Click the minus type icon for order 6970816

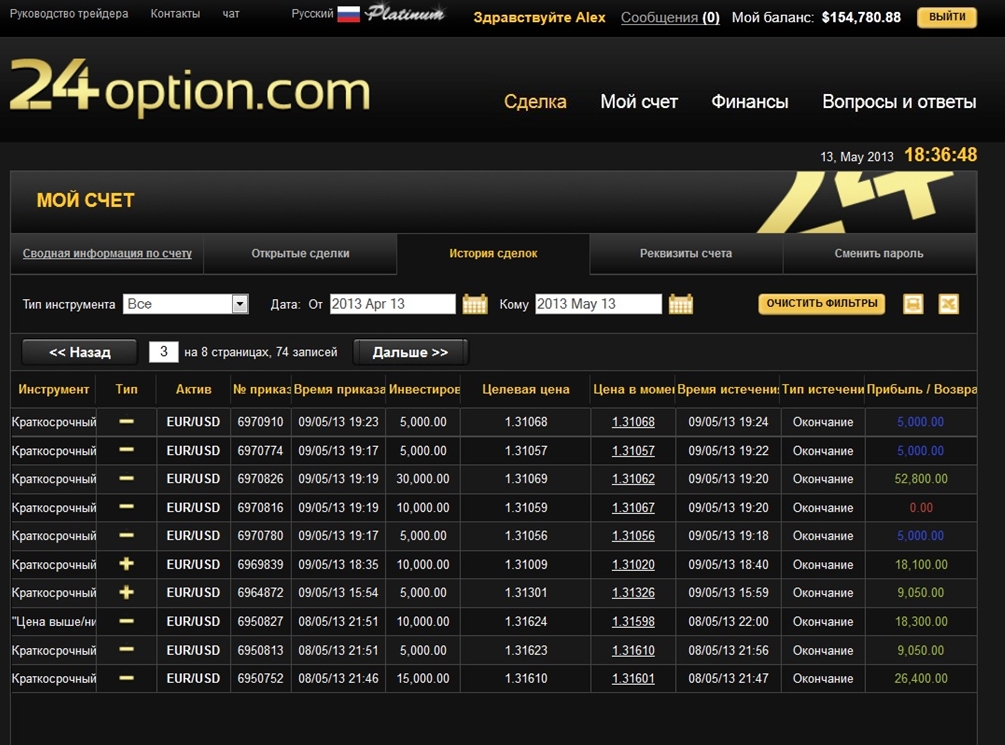pyautogui.click(x=126, y=507)
